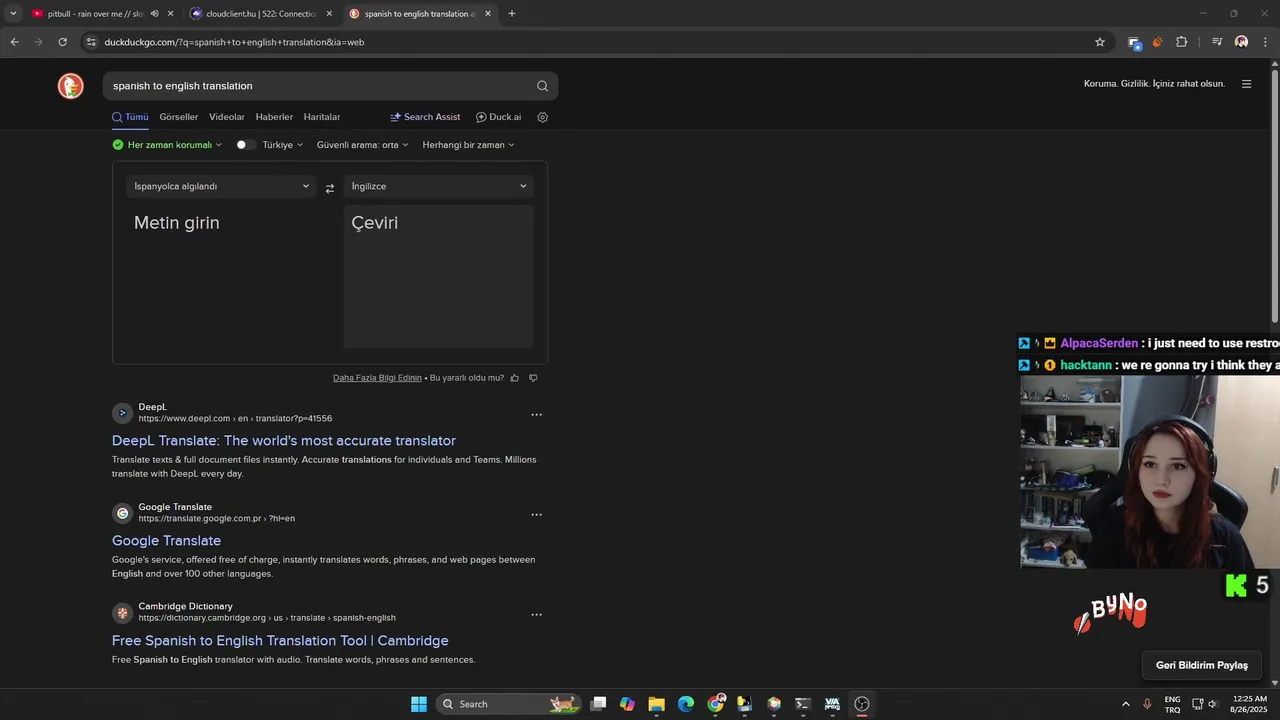Switch to Haritalar tab
Viewport: 1280px width, 720px height.
tap(322, 117)
